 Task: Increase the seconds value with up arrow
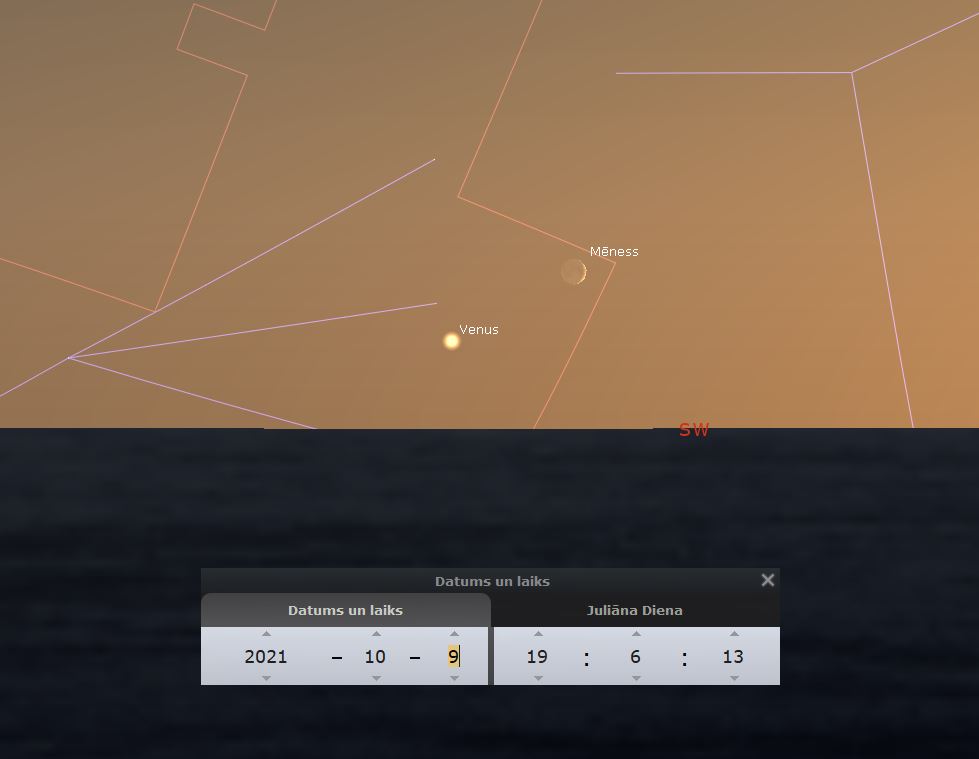coord(734,634)
